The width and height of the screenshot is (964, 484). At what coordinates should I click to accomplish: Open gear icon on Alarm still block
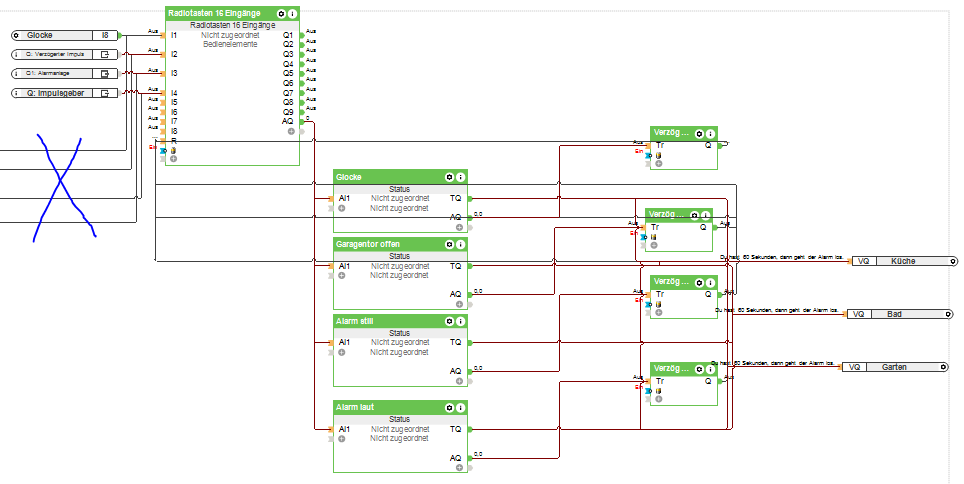449,321
